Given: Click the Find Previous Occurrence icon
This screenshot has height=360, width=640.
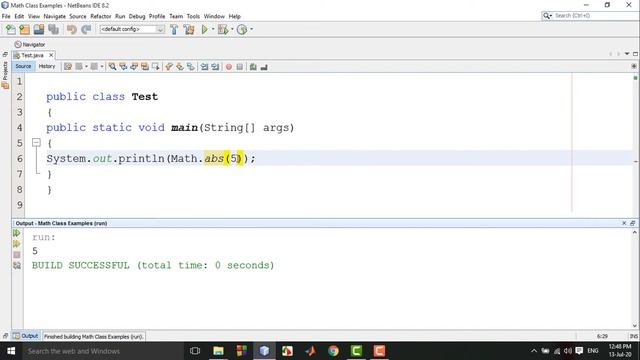Looking at the screenshot, I should [123, 67].
